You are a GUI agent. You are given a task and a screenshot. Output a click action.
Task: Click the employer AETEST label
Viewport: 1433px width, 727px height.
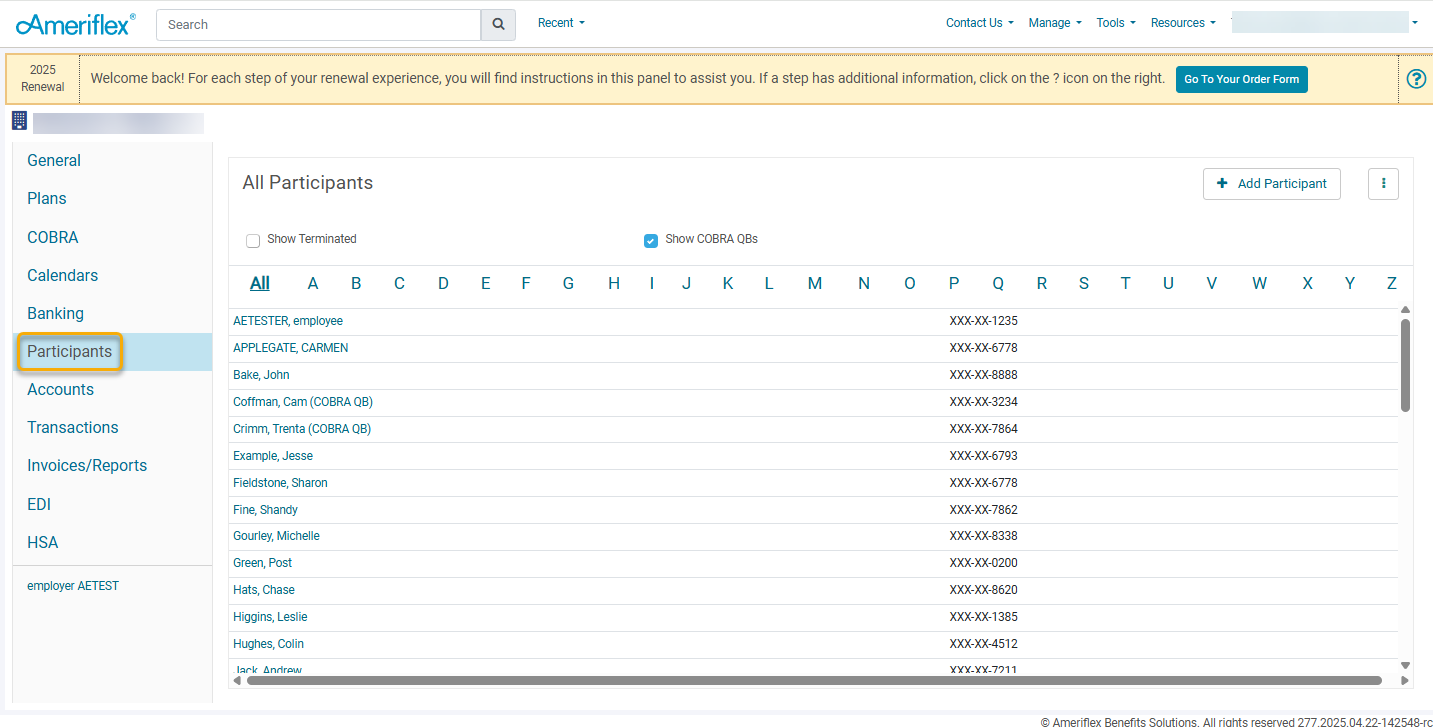[x=73, y=586]
